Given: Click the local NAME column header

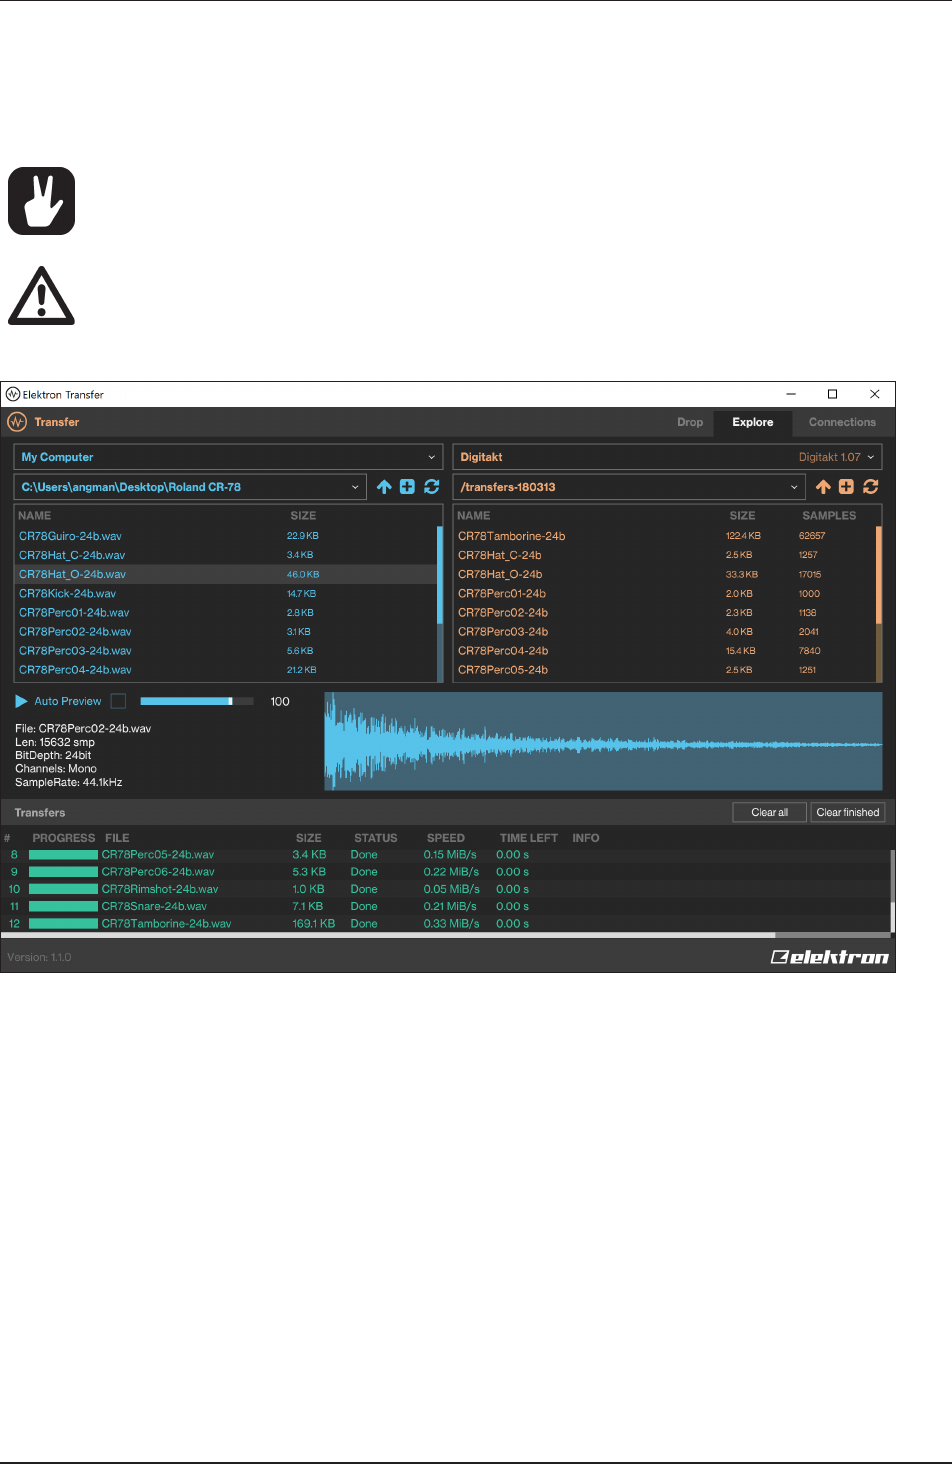Looking at the screenshot, I should [34, 516].
